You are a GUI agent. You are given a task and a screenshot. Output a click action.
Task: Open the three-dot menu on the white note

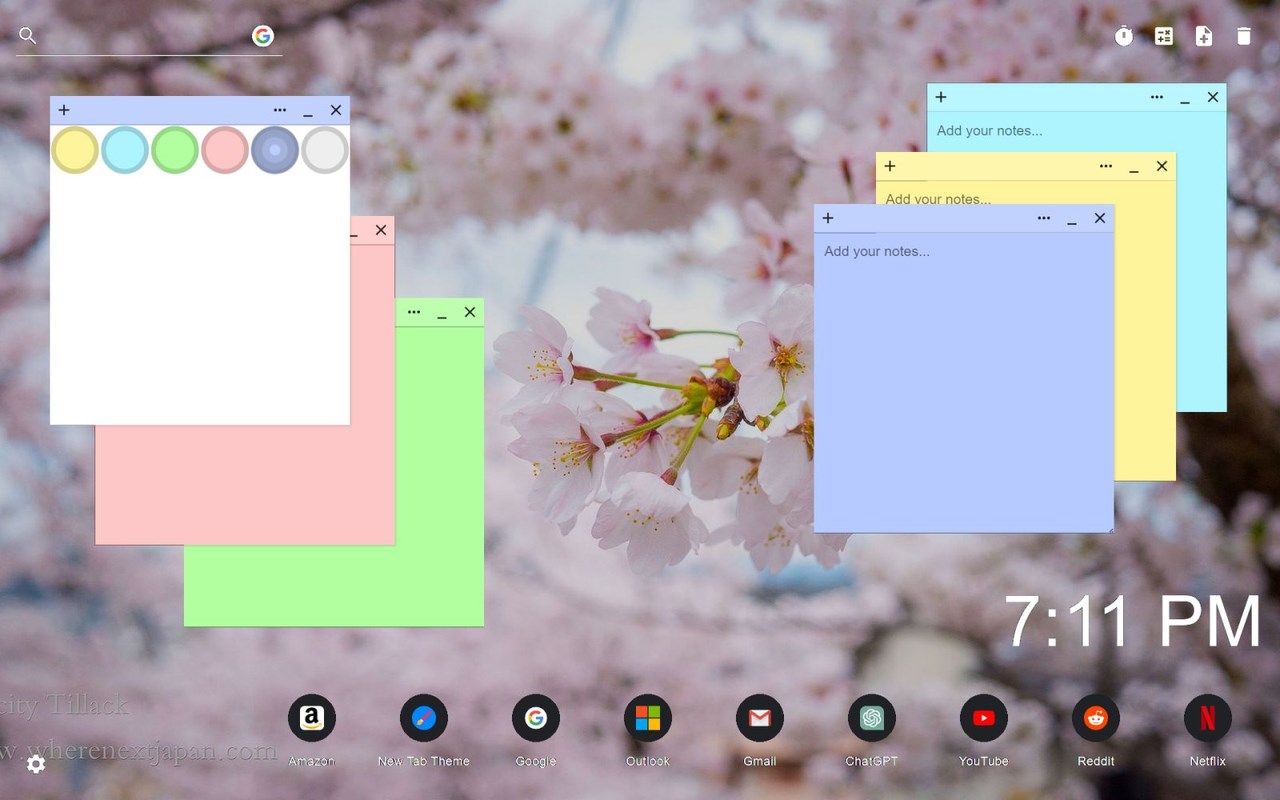click(x=280, y=110)
